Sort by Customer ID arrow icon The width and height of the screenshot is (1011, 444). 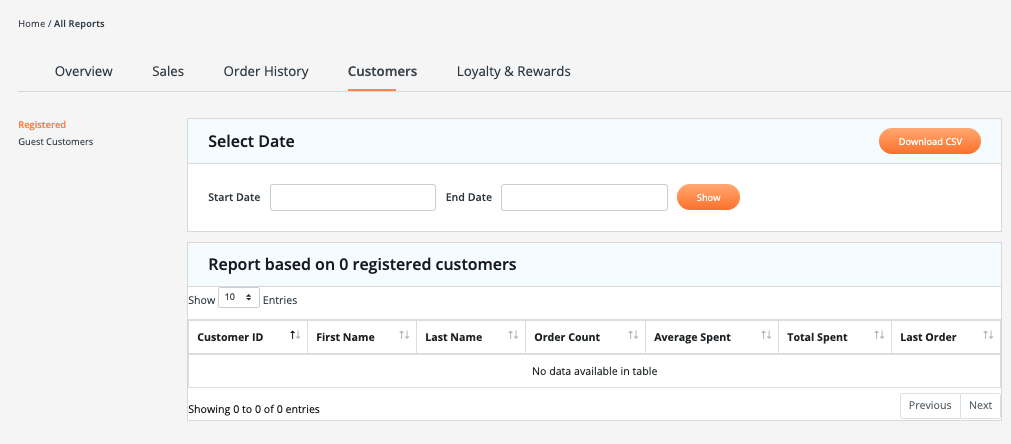(x=295, y=335)
